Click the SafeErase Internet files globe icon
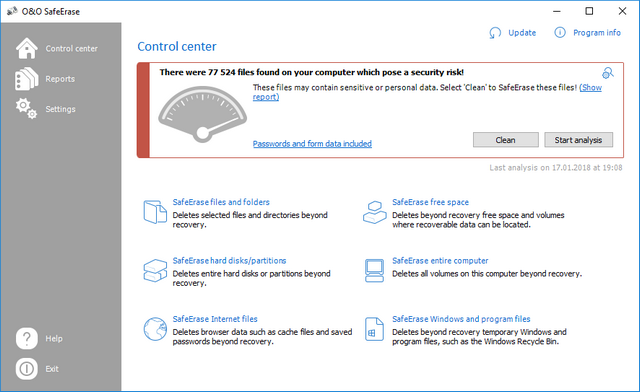The height and width of the screenshot is (392, 640). 155,329
